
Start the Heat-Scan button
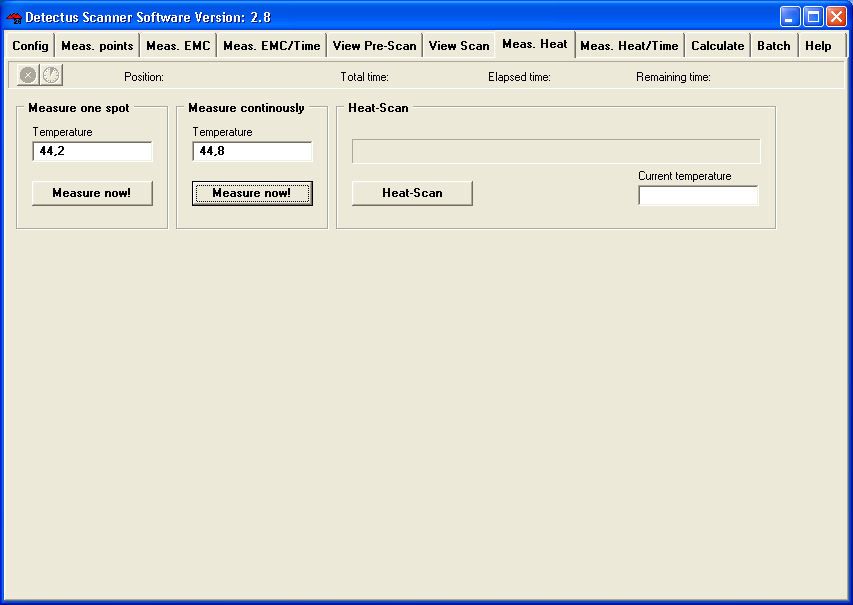(412, 193)
